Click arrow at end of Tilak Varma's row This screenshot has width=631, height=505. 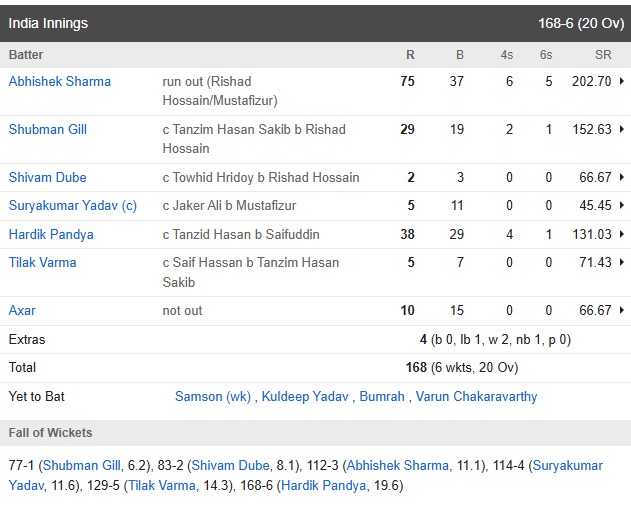coord(623,263)
